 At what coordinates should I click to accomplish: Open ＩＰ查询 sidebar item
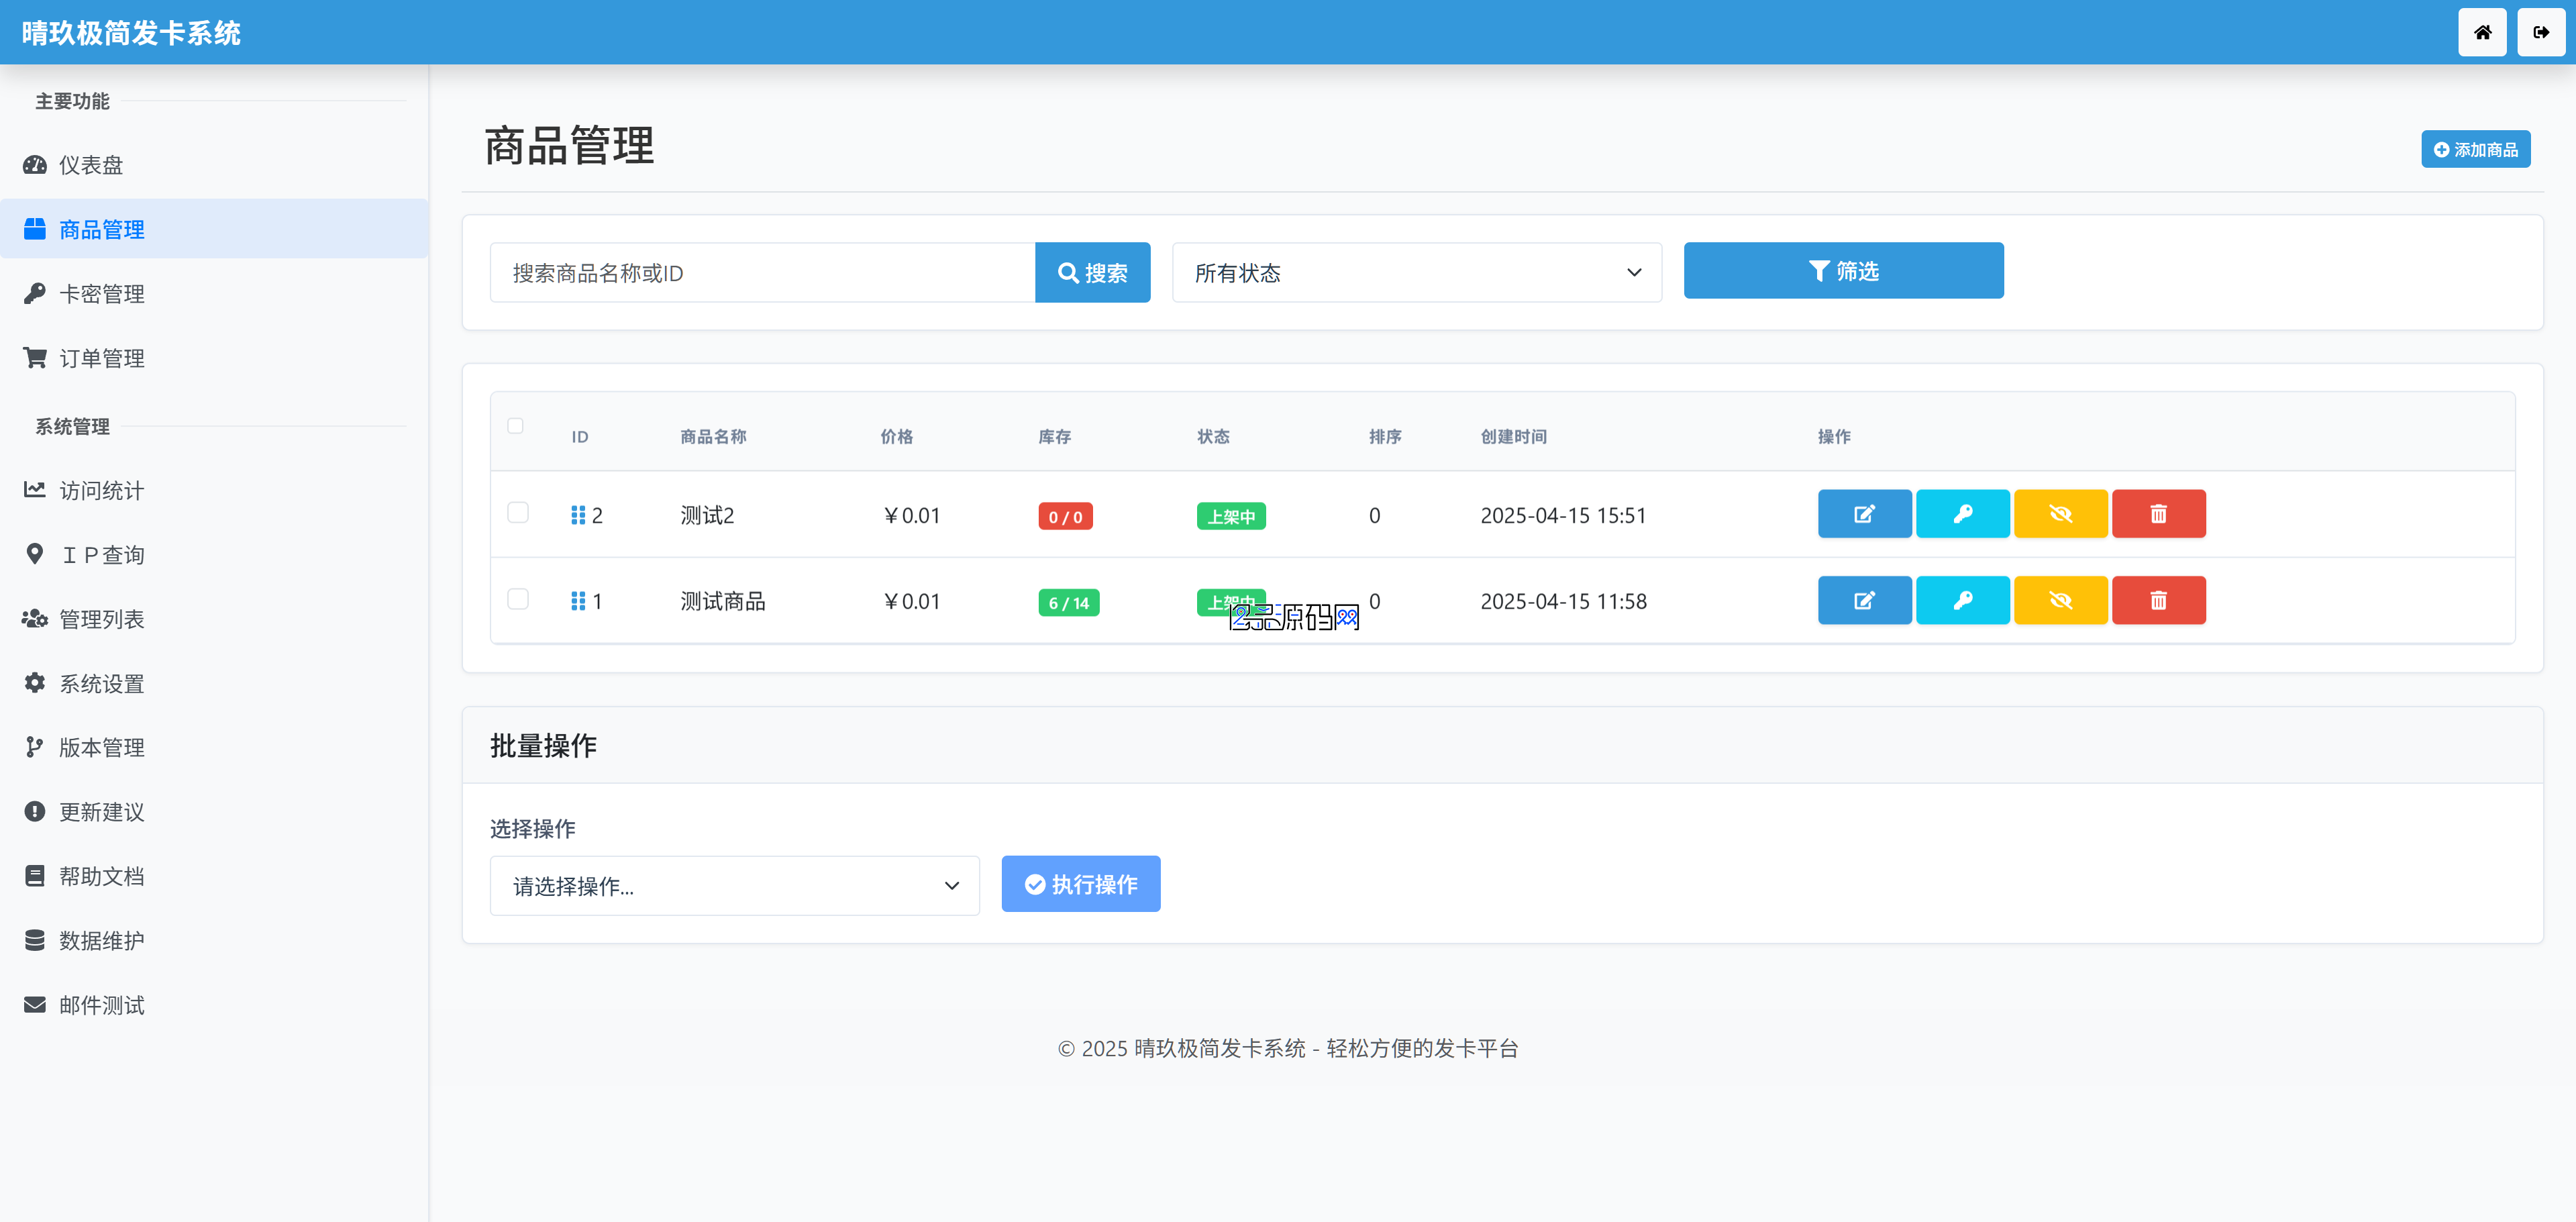tap(214, 555)
